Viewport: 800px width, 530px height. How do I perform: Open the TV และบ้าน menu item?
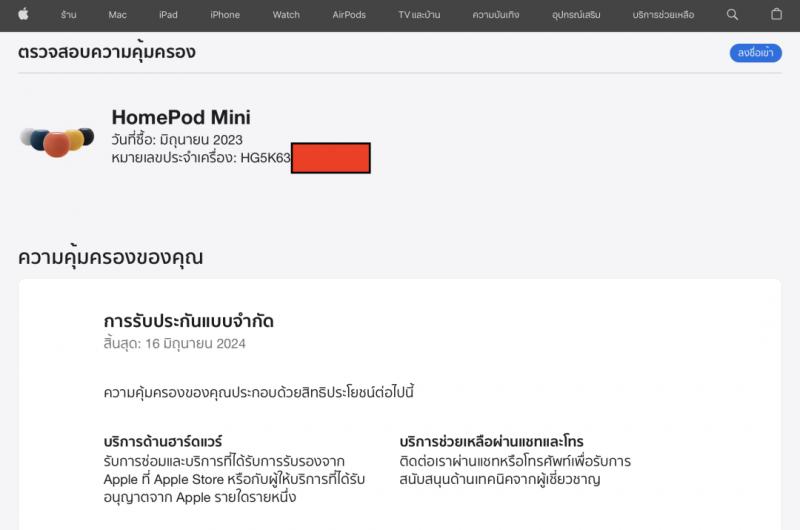pyautogui.click(x=419, y=15)
